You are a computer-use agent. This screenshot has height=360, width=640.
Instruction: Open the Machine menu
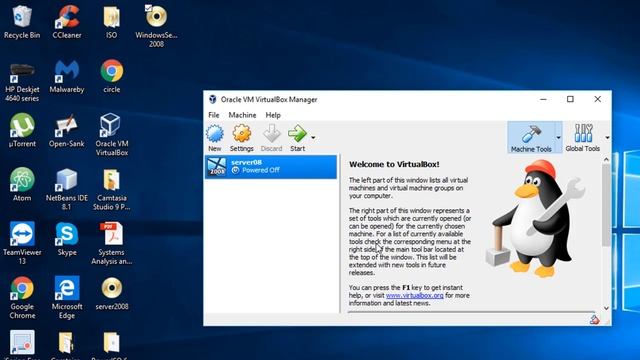tap(242, 115)
